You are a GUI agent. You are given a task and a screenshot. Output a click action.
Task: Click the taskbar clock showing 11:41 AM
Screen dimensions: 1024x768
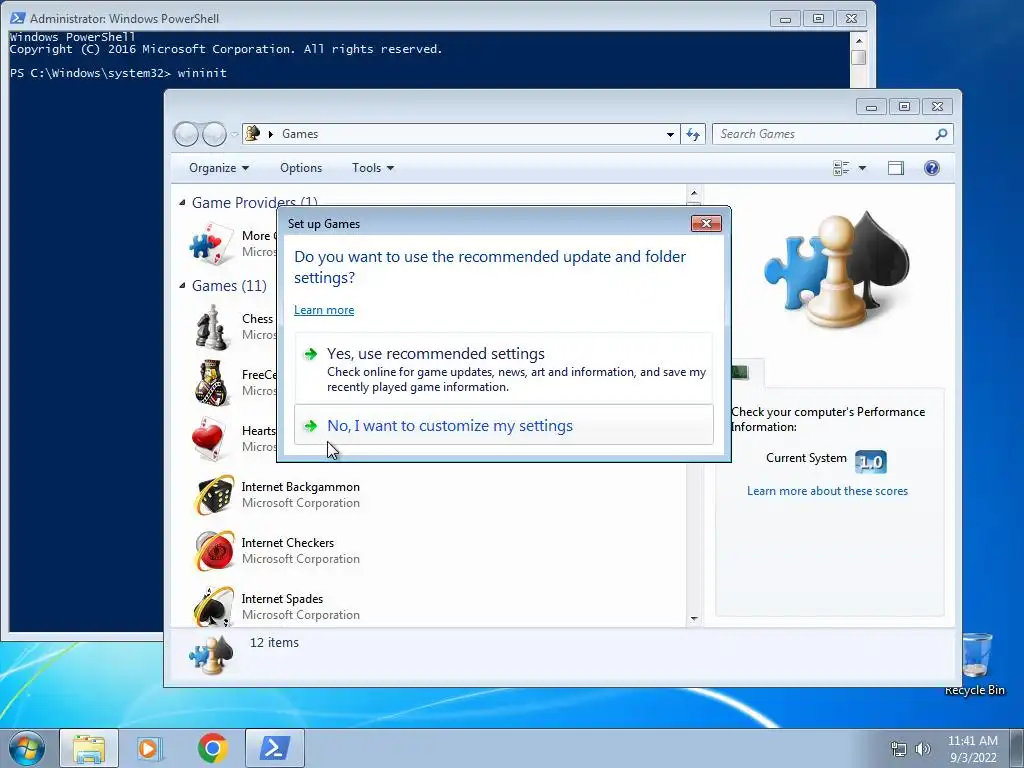point(972,749)
